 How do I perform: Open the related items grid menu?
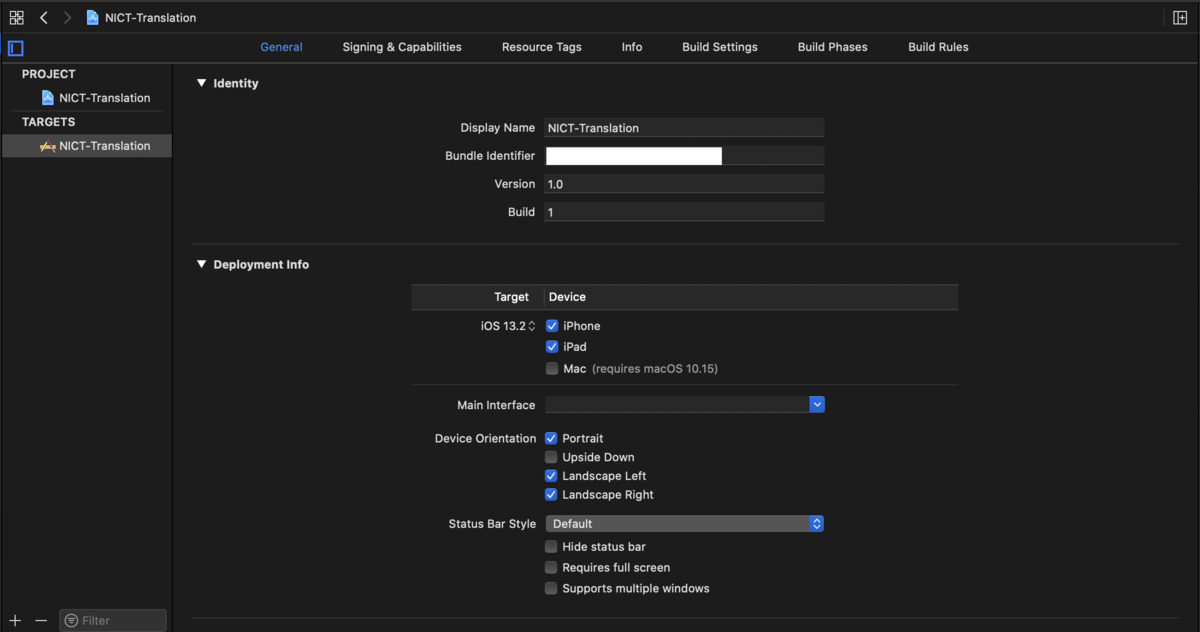coord(16,18)
